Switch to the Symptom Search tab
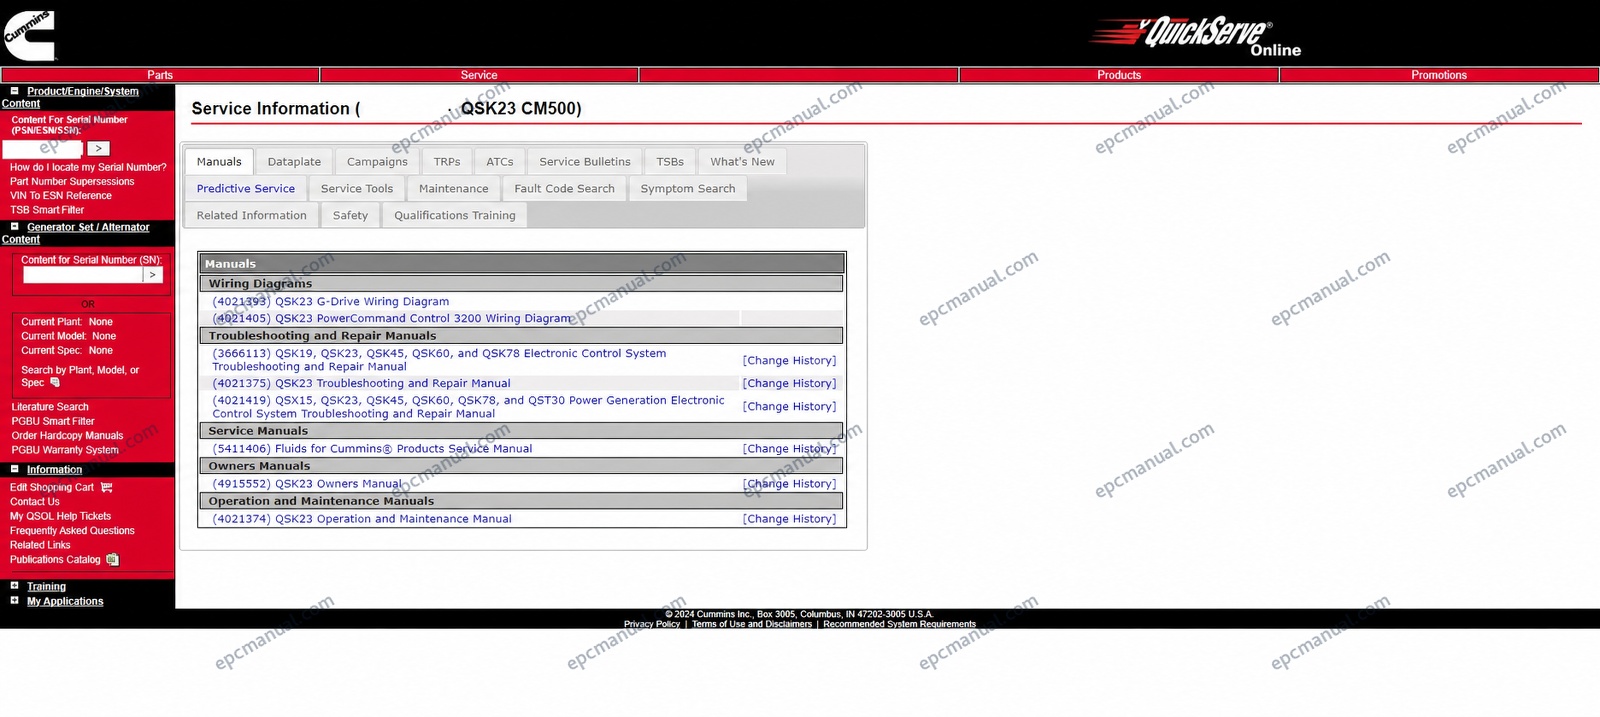The image size is (1600, 717). [x=688, y=188]
